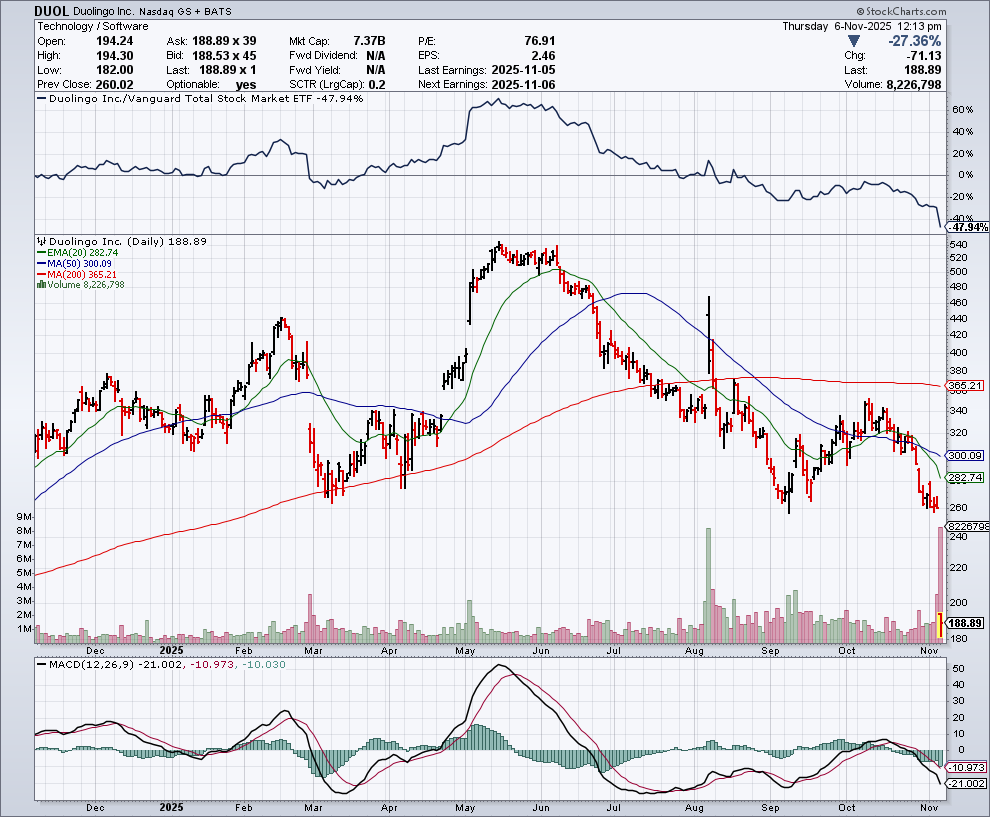The height and width of the screenshot is (817, 990).
Task: Click the red MA(200) legend line marker
Action: click(40, 274)
